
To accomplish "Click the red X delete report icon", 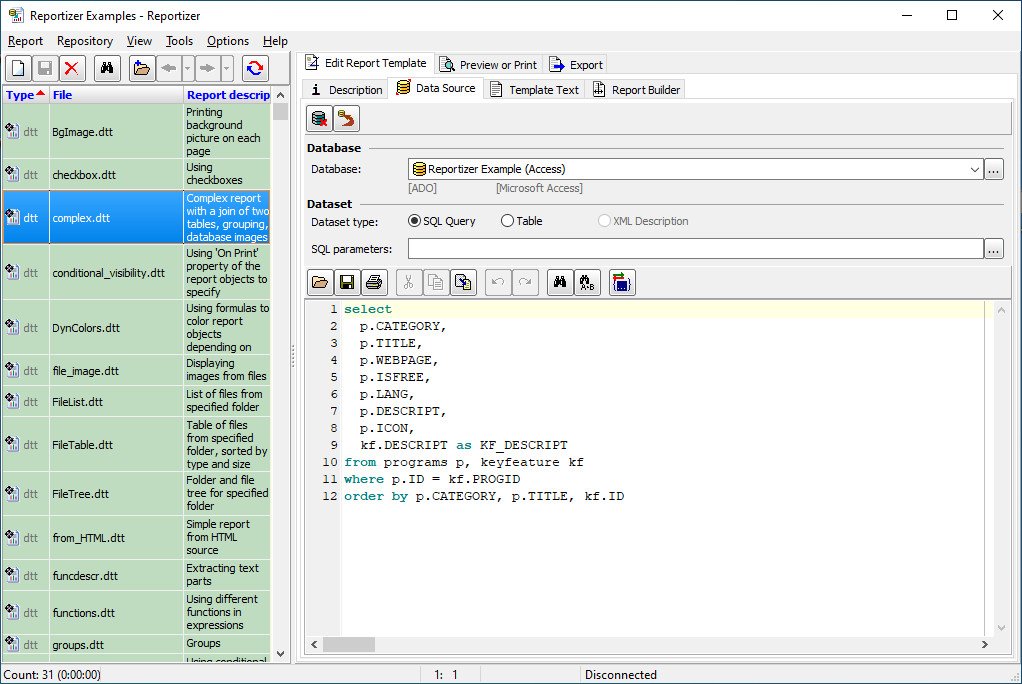I will [x=71, y=68].
